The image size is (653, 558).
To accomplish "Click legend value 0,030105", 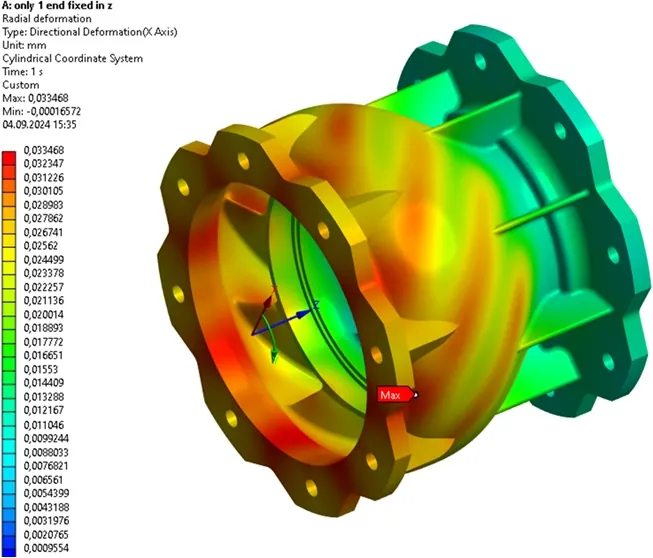I will (43, 191).
